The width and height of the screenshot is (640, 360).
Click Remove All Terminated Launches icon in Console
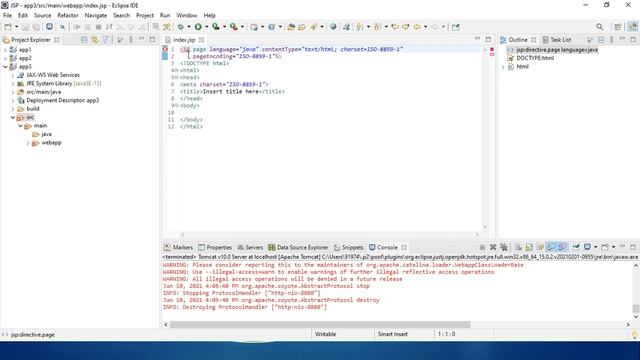[504, 247]
